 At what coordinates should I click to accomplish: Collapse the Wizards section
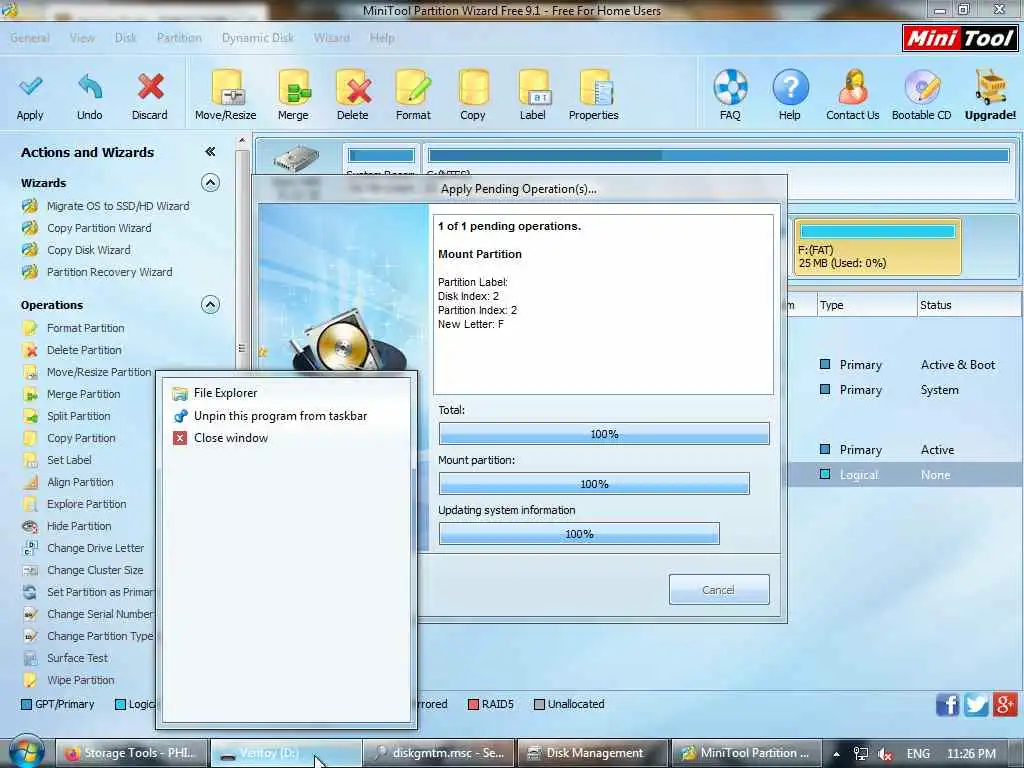click(x=210, y=183)
